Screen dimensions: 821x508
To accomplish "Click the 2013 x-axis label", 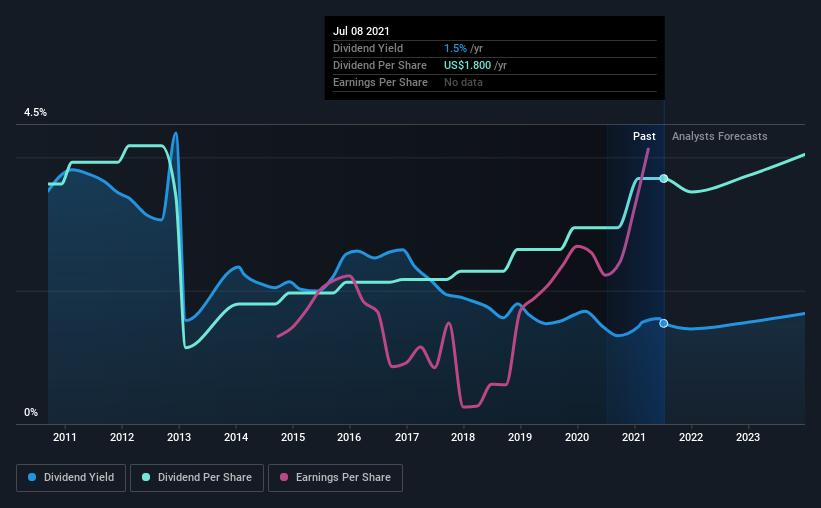I will [179, 437].
